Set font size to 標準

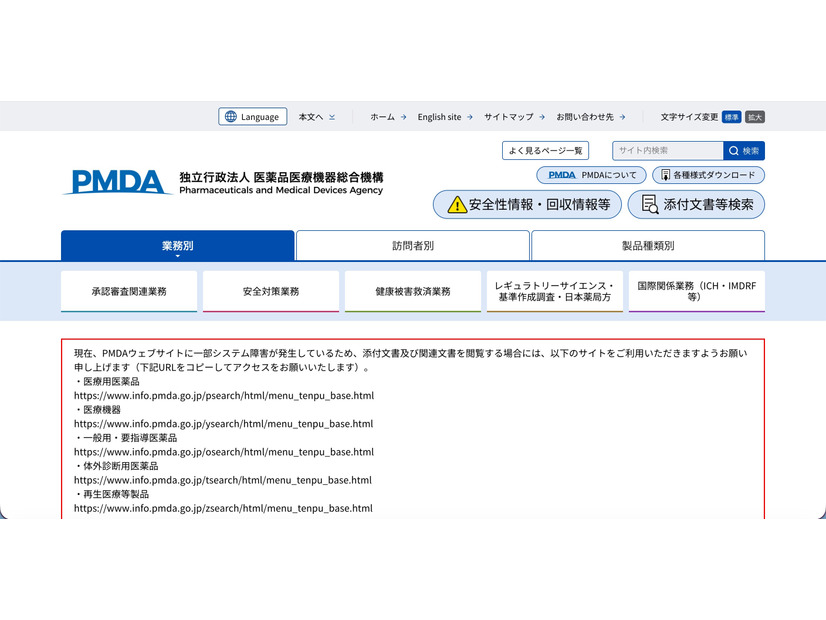732,117
